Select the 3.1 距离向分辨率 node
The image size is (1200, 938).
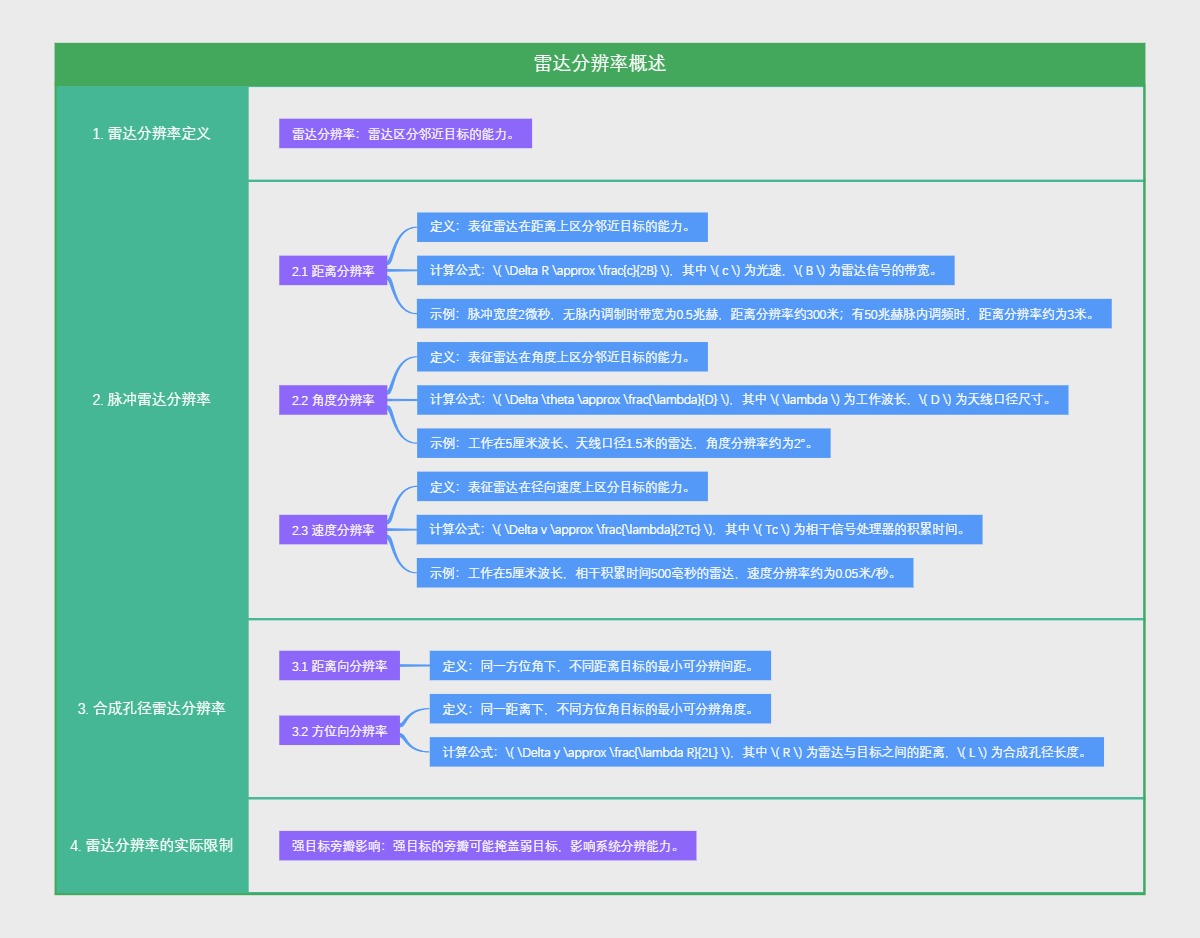click(339, 666)
